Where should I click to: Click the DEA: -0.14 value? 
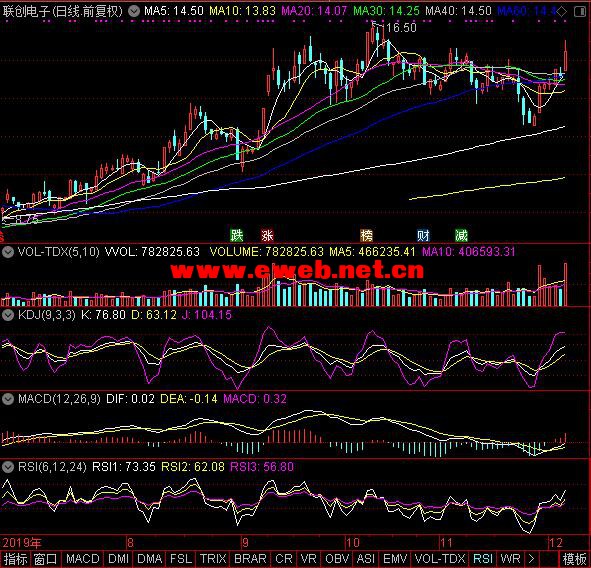(x=189, y=399)
